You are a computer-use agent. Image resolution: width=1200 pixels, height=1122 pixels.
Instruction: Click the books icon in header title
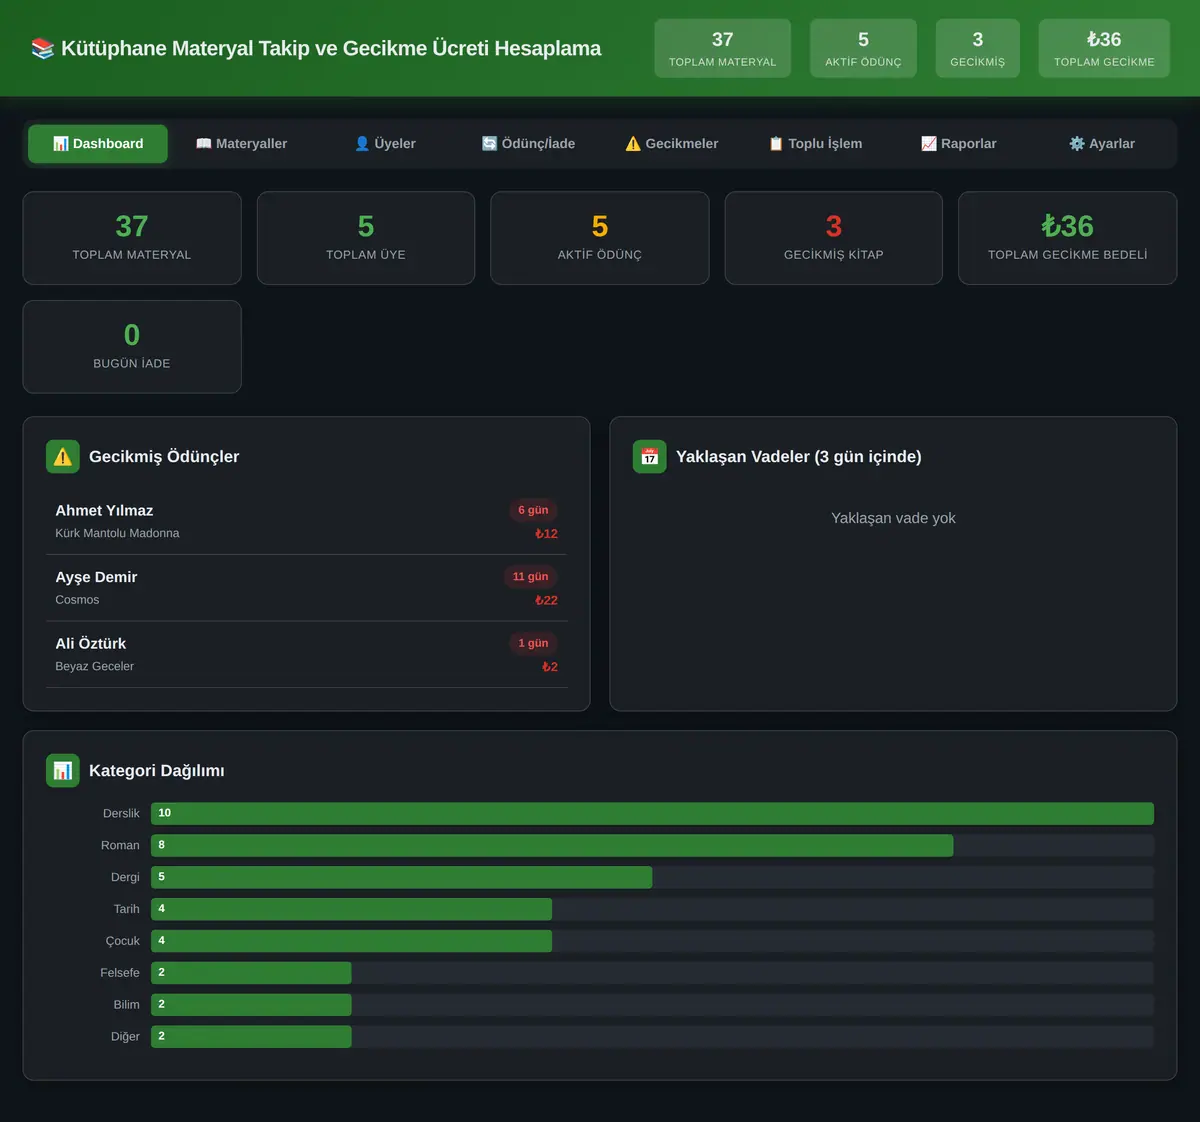(42, 48)
